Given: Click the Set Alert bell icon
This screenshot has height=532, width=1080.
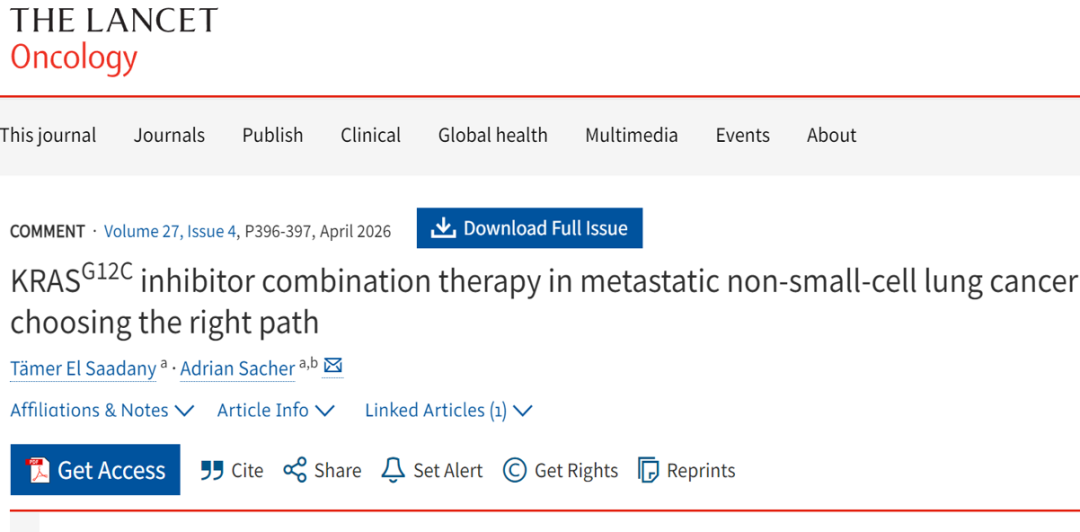Looking at the screenshot, I should 393,470.
